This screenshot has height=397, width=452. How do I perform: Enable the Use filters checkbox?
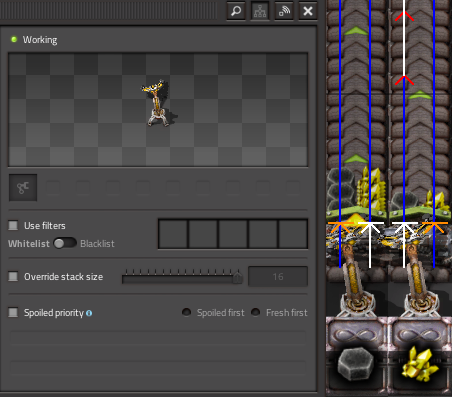click(x=13, y=226)
